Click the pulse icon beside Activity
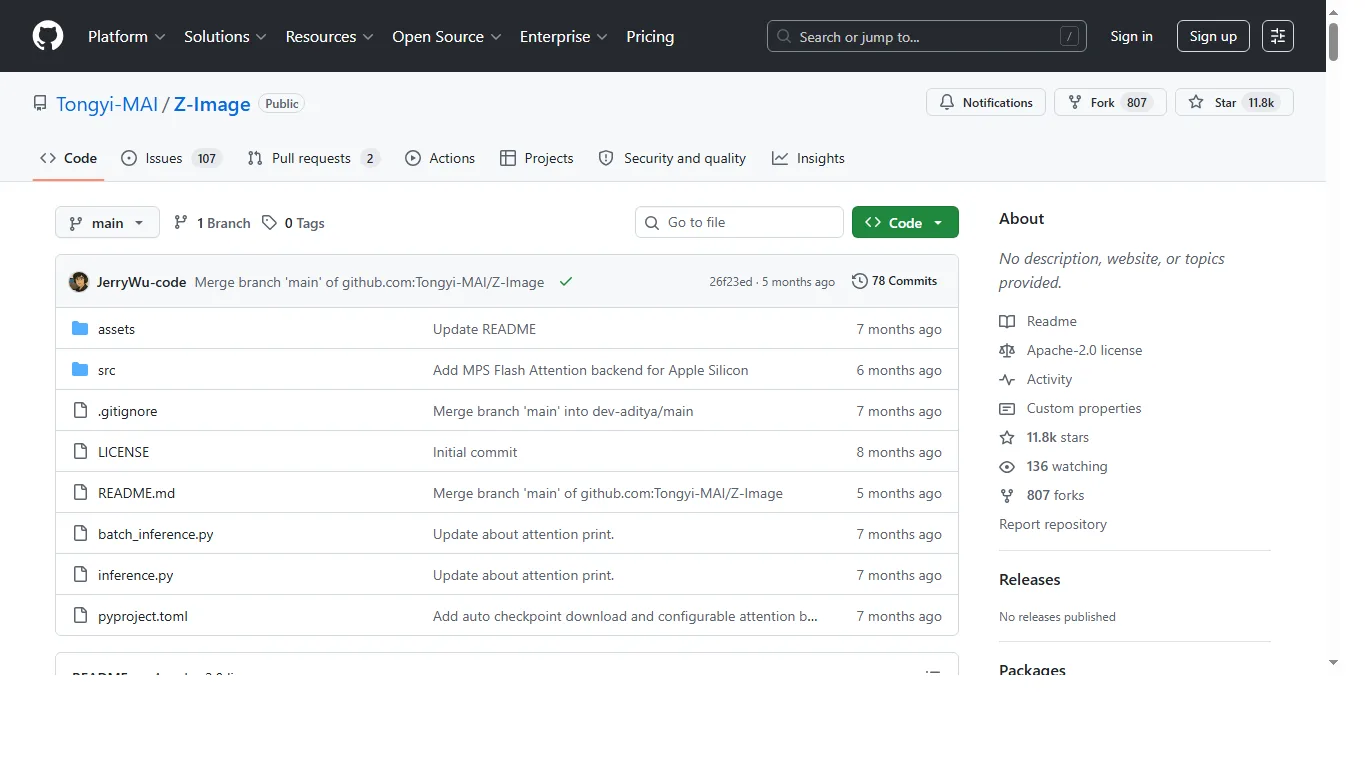Image resolution: width=1365 pixels, height=768 pixels. [x=1007, y=379]
